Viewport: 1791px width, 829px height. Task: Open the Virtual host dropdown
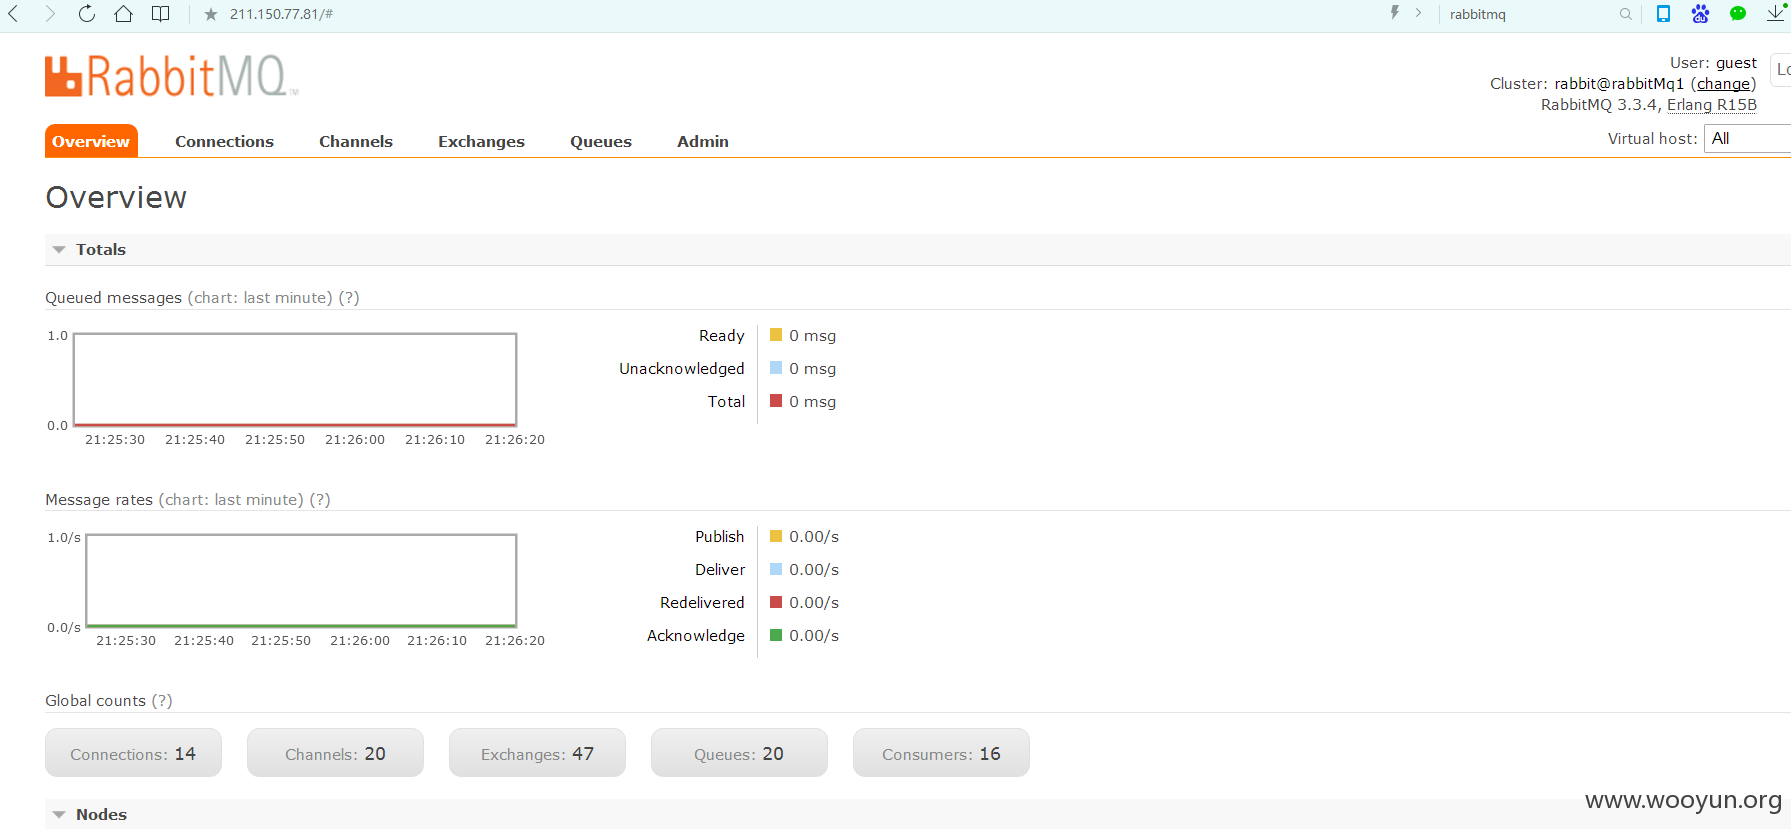tap(1748, 139)
